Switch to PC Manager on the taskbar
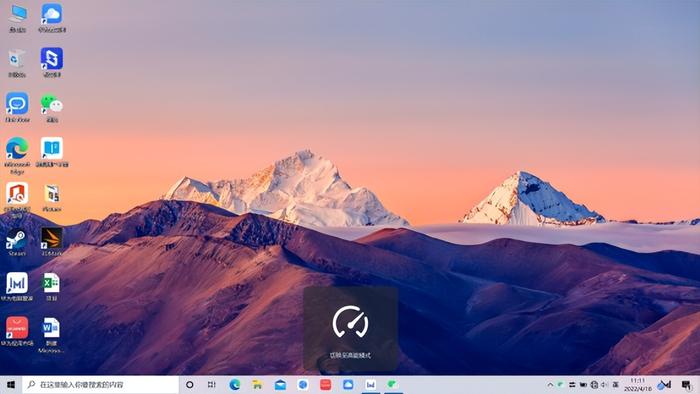The image size is (700, 394). pos(371,385)
